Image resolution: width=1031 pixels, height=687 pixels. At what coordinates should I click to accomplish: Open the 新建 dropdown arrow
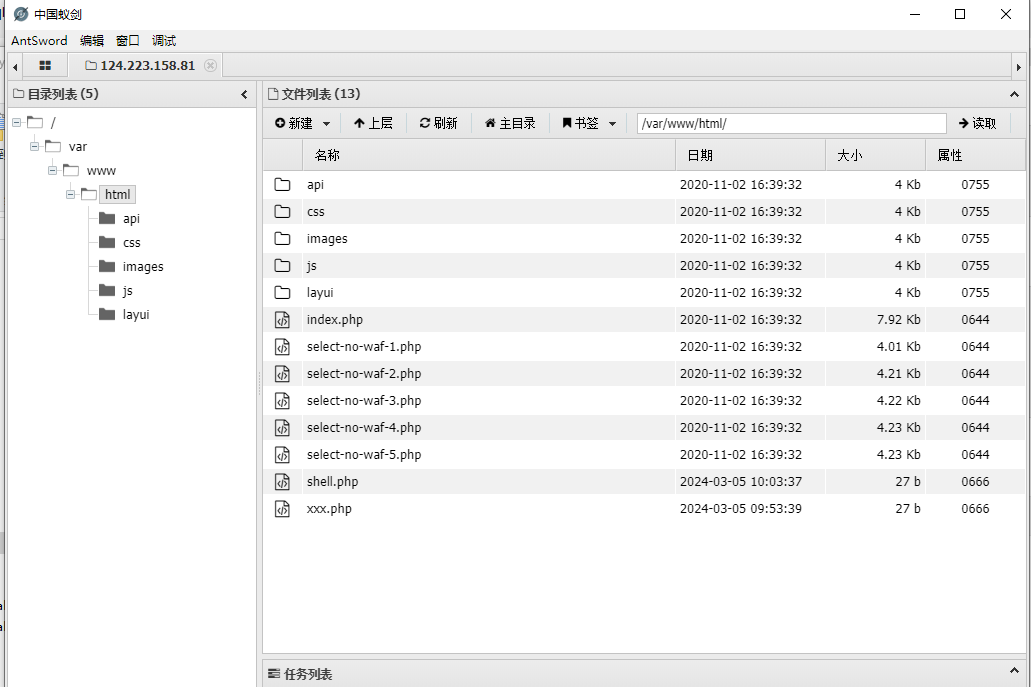[x=326, y=124]
